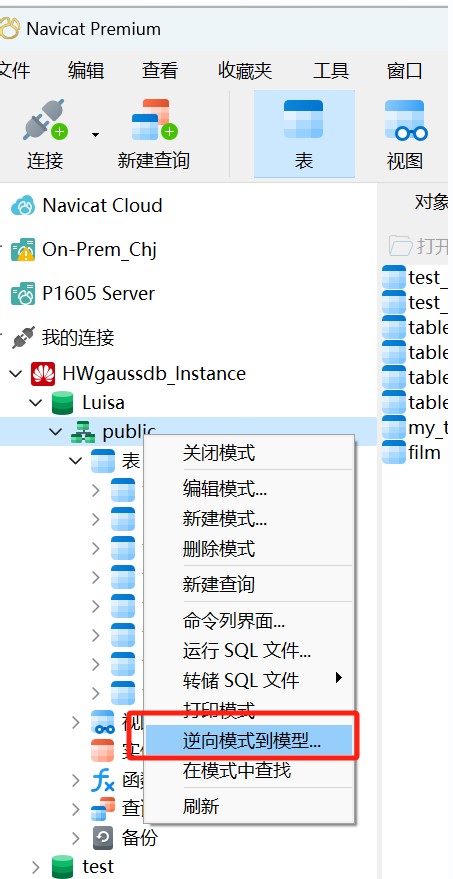
Task: Select the P1605 Server entry
Action: pyautogui.click(x=99, y=293)
